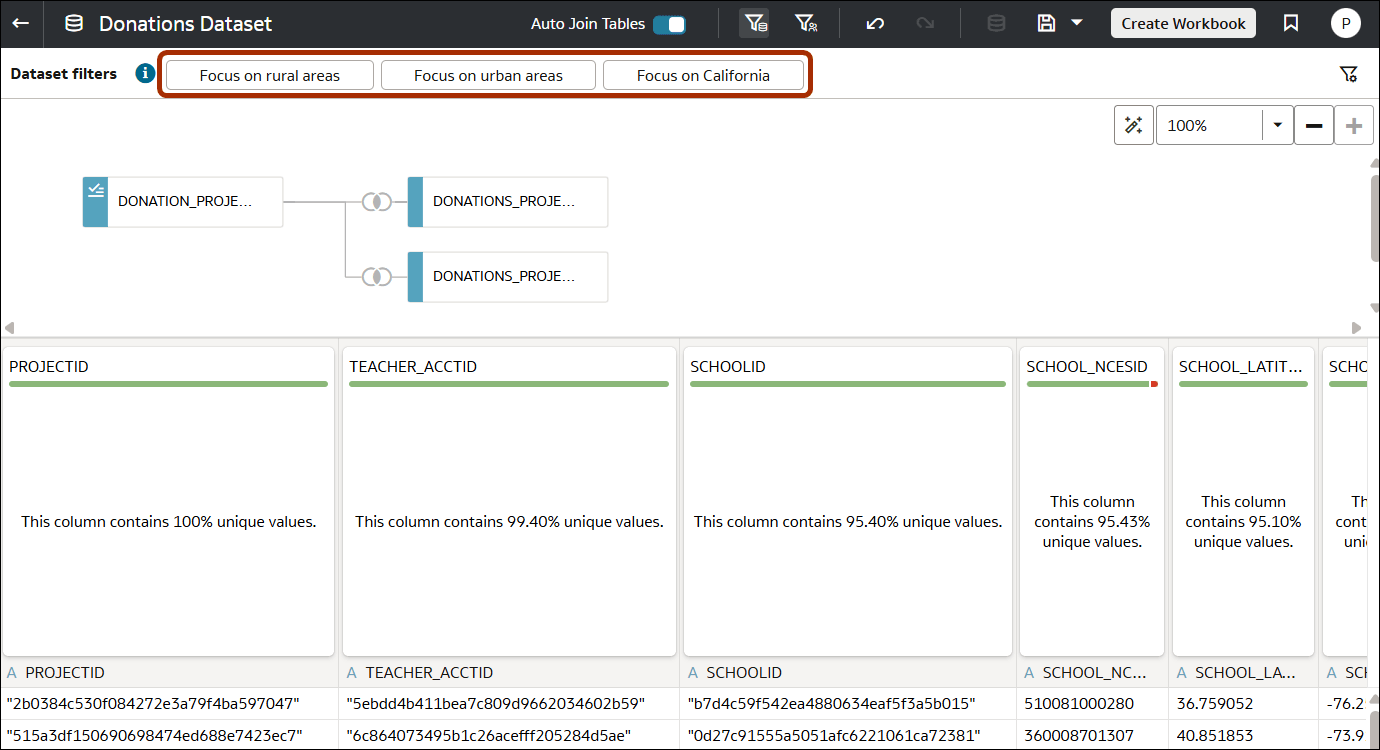Navigate back using the back arrow
This screenshot has width=1380, height=750.
20,22
